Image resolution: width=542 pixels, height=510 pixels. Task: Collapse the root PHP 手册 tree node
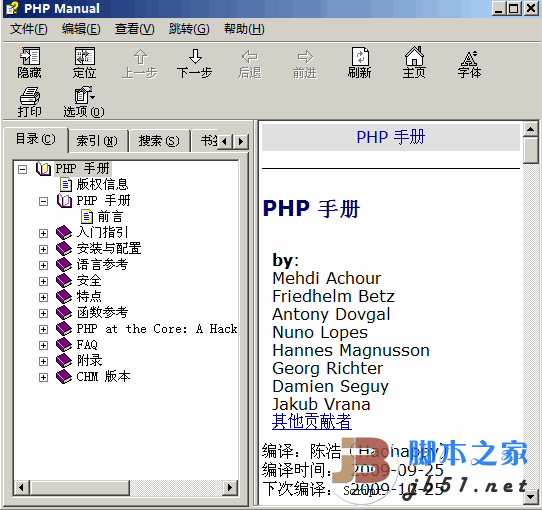[x=23, y=169]
